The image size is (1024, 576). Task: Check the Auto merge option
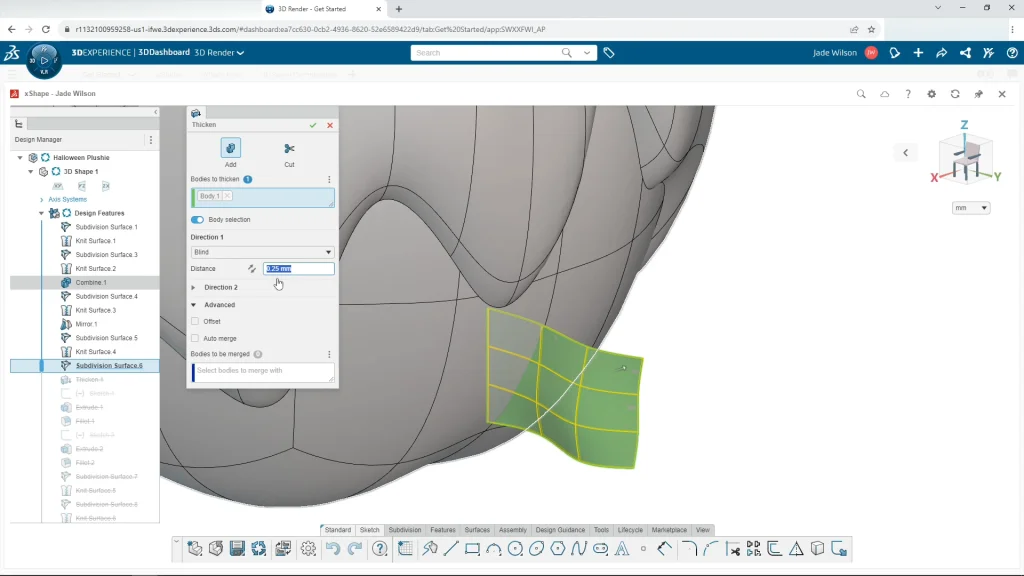195,338
